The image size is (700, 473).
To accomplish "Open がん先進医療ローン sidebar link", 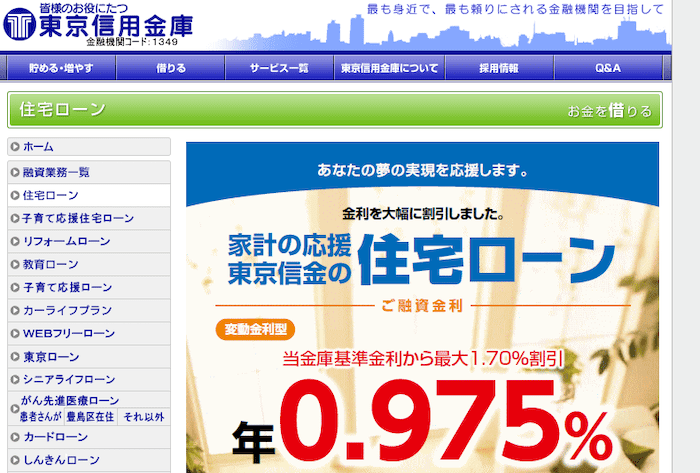I will (70, 400).
